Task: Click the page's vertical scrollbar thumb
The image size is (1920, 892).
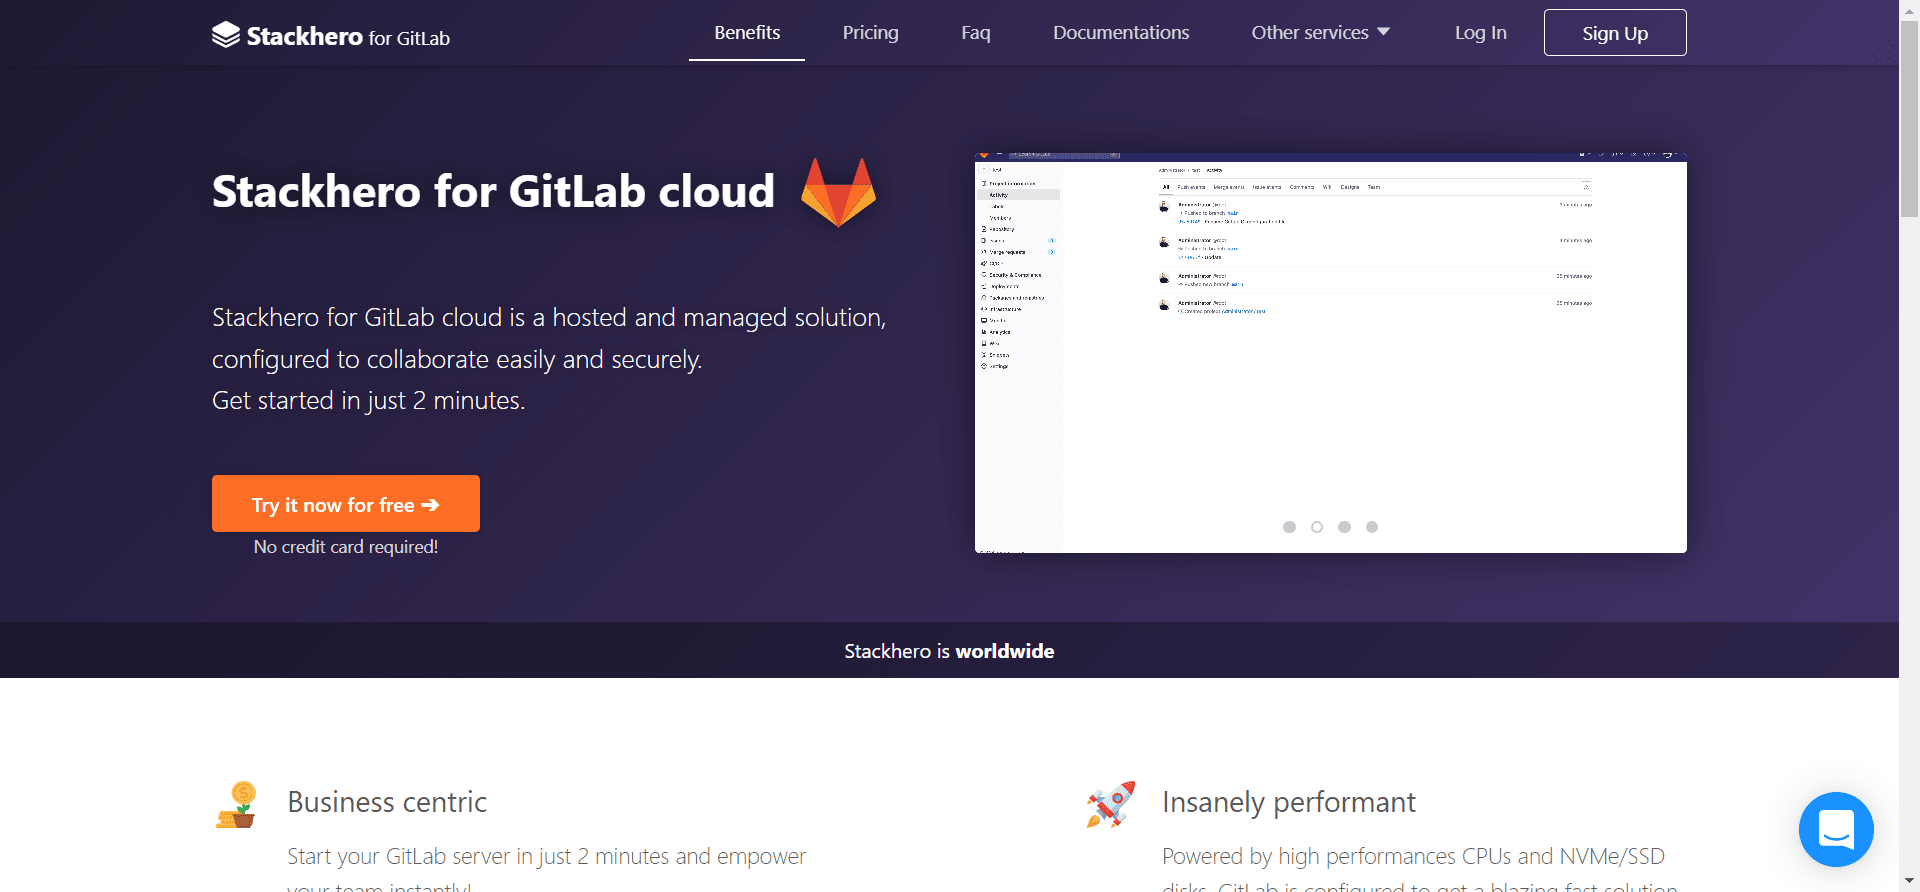Action: pyautogui.click(x=1909, y=120)
